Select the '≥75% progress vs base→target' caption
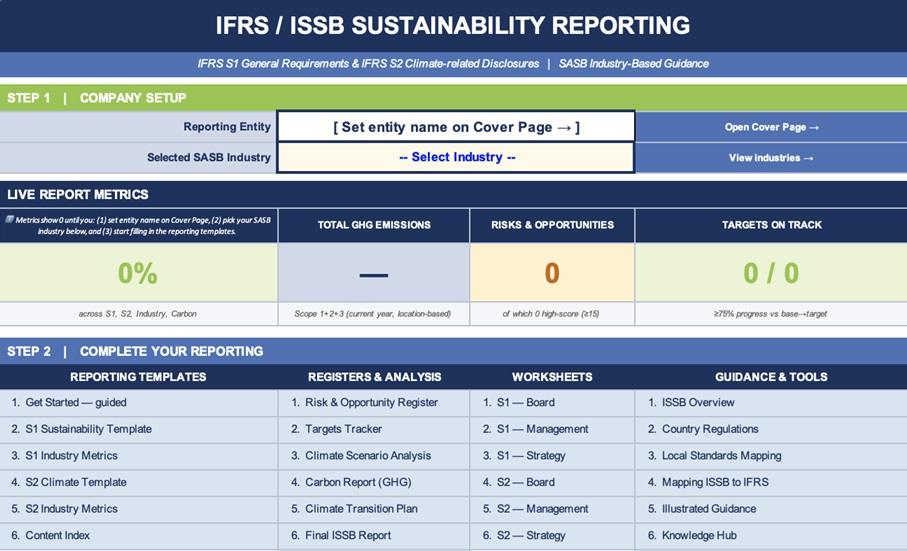 pos(771,314)
